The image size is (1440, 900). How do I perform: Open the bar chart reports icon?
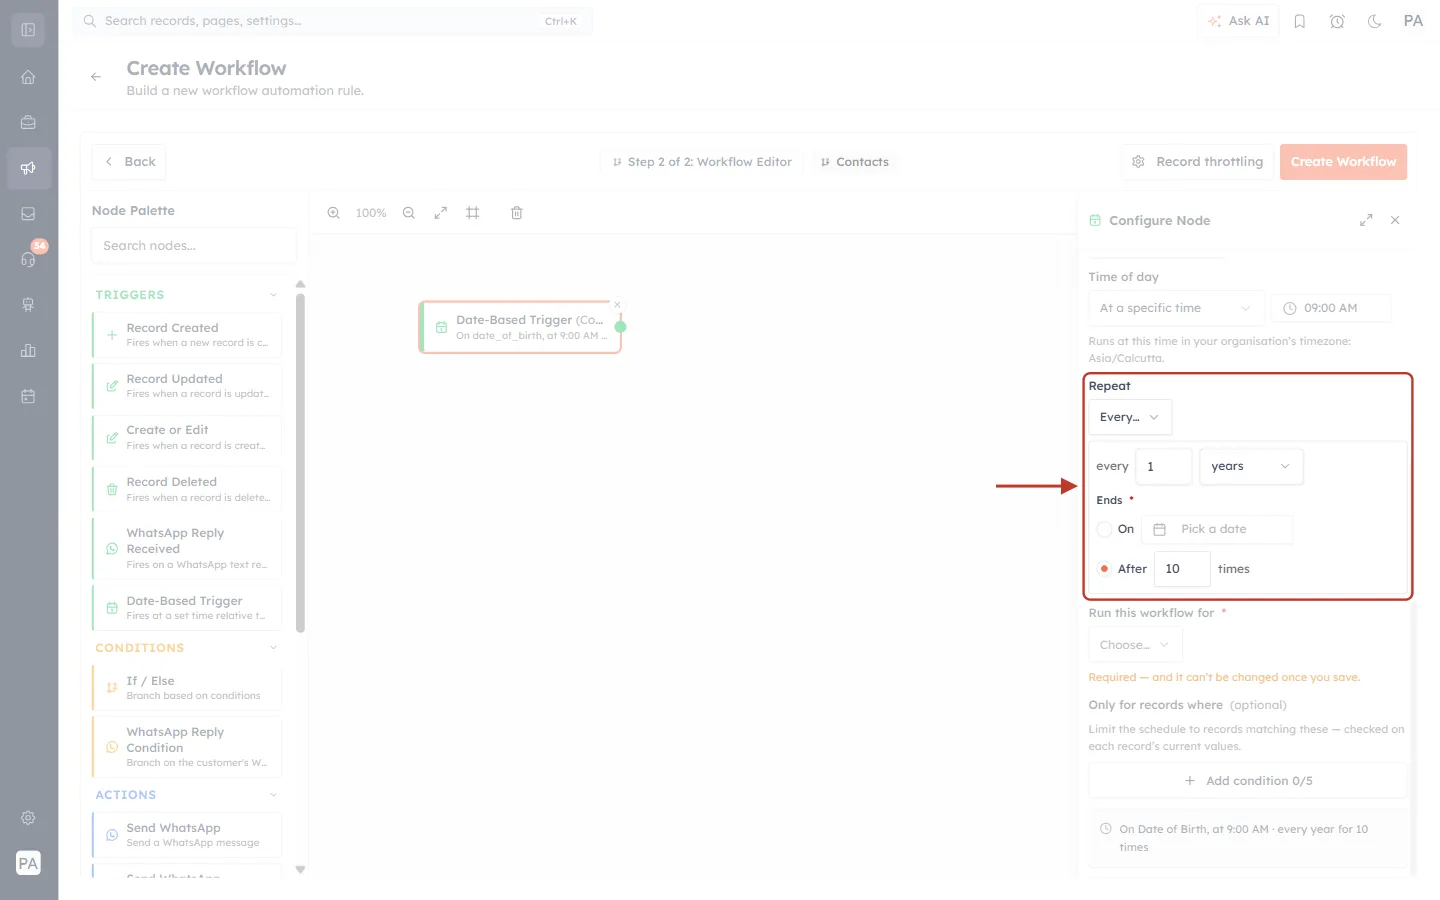(28, 350)
